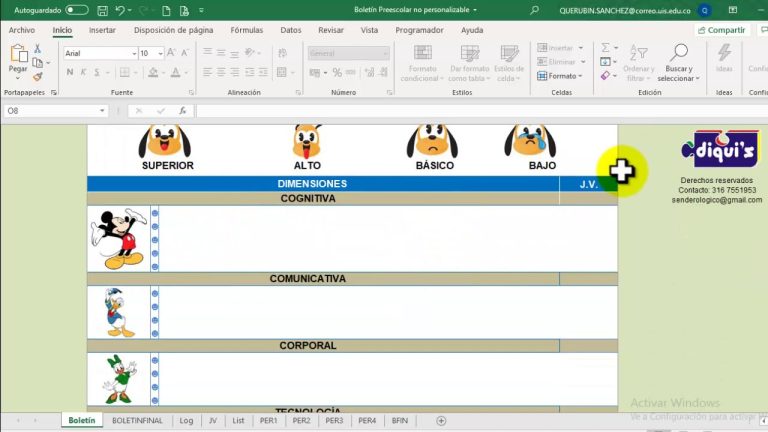768x432 pixels.
Task: Expand the Fuente dialog launcher
Action: coord(191,93)
